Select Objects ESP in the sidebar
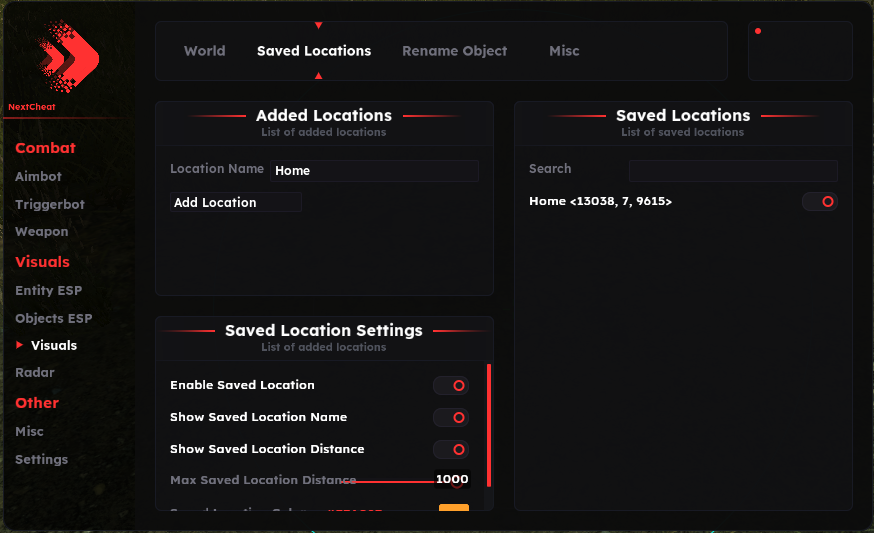874x533 pixels. pos(53,318)
